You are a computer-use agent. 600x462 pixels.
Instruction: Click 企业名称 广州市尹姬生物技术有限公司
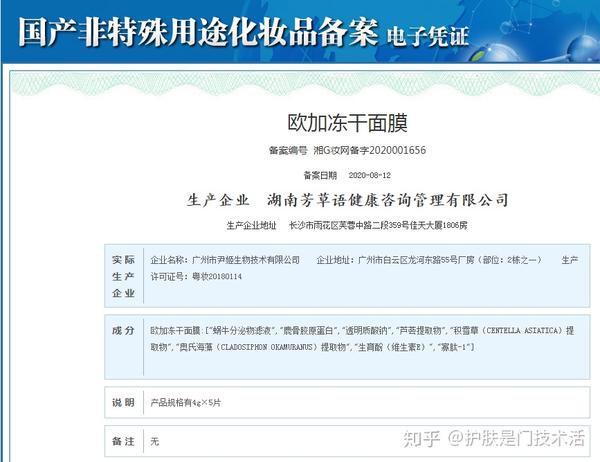[x=225, y=260]
